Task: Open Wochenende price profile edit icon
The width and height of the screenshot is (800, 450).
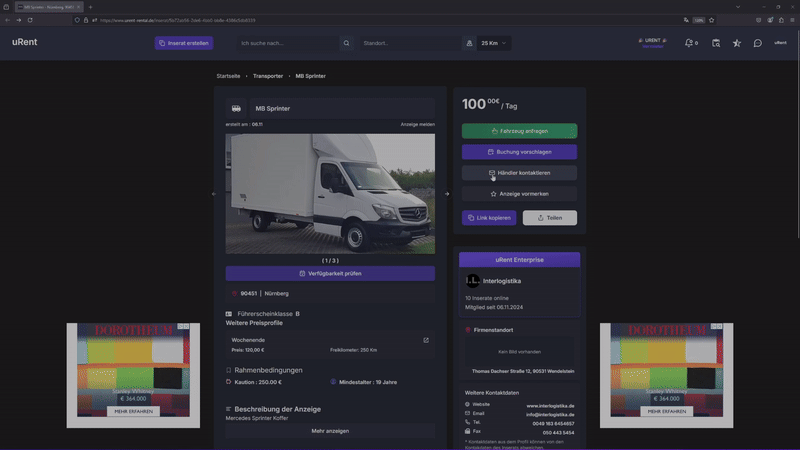Action: 426,340
